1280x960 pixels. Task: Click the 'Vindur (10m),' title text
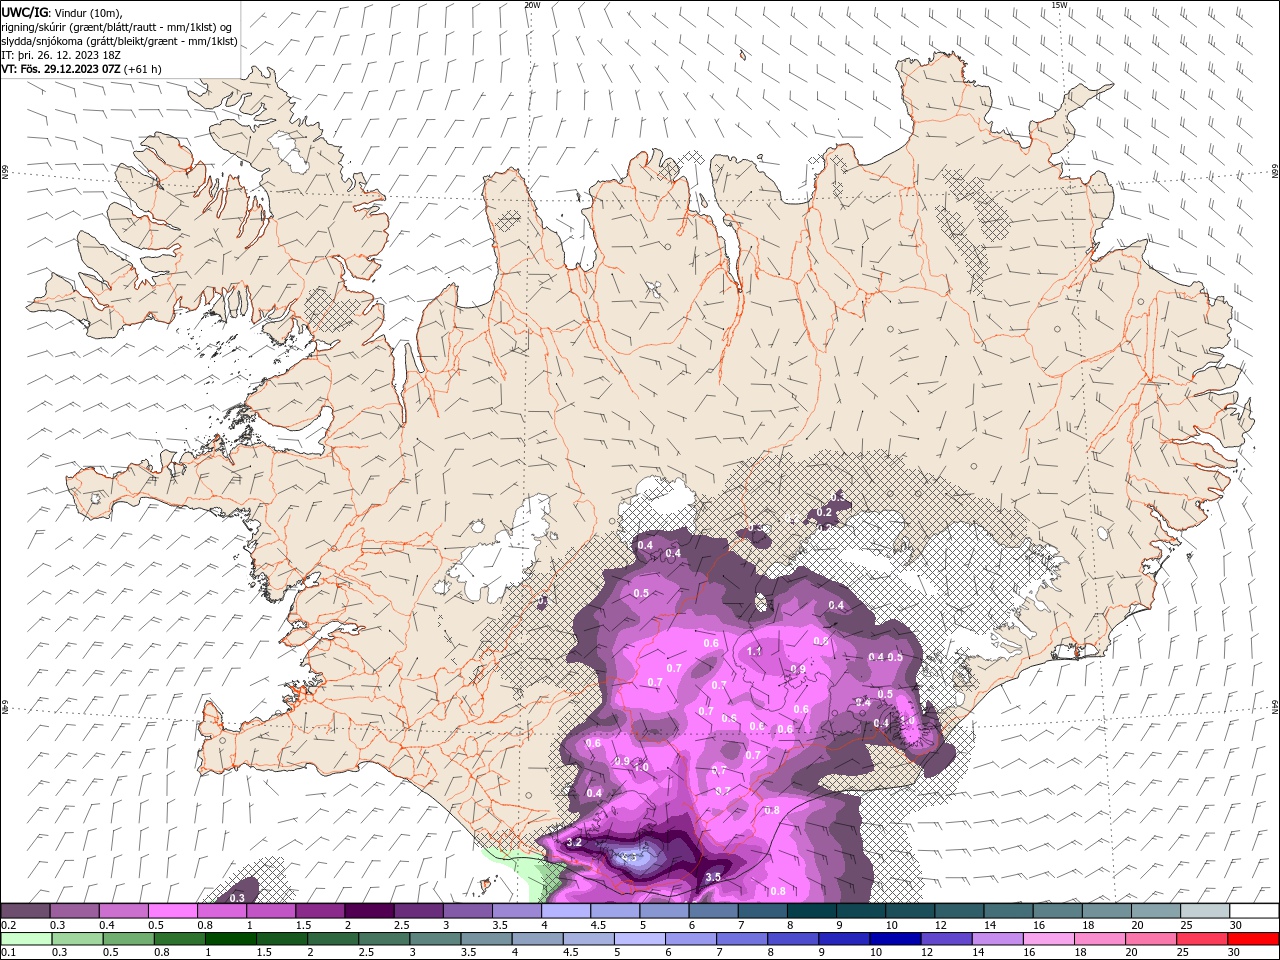coord(88,12)
